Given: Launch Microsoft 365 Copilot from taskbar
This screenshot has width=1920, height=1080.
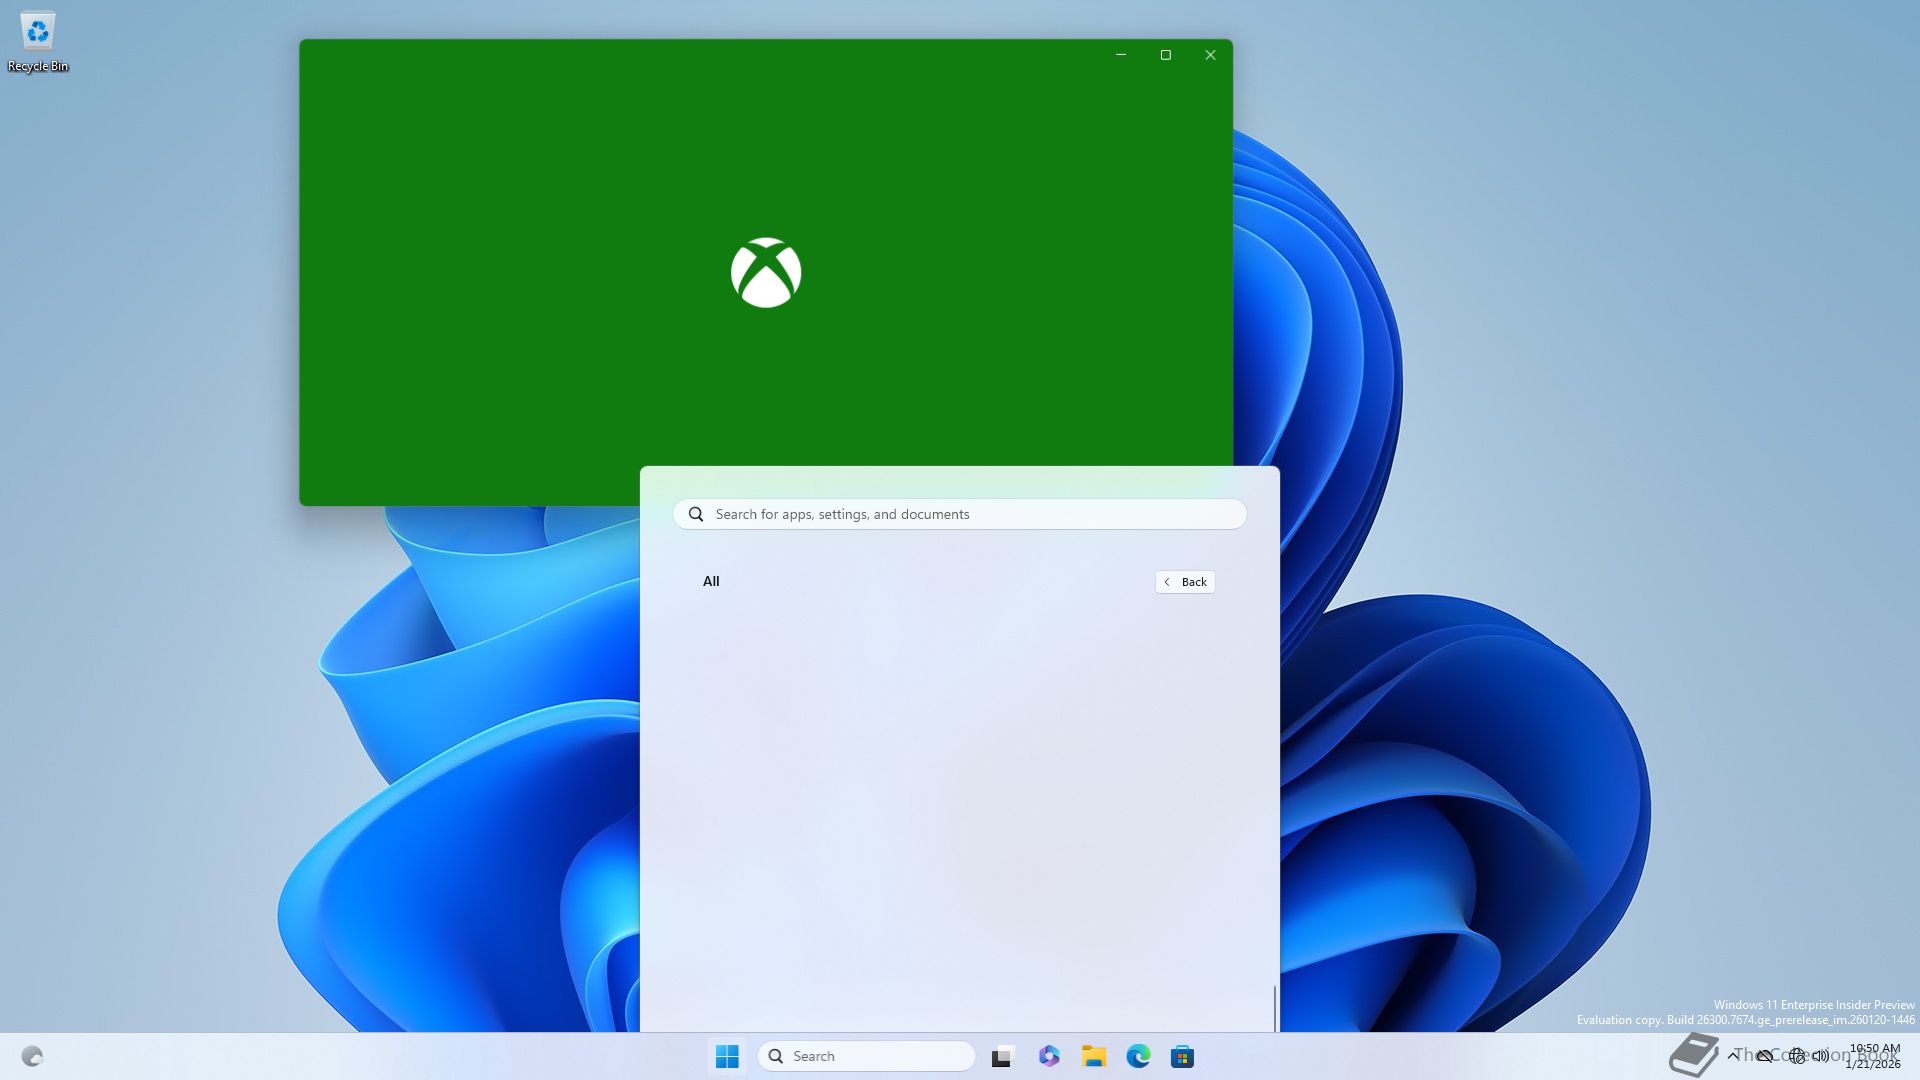Looking at the screenshot, I should coord(1048,1056).
